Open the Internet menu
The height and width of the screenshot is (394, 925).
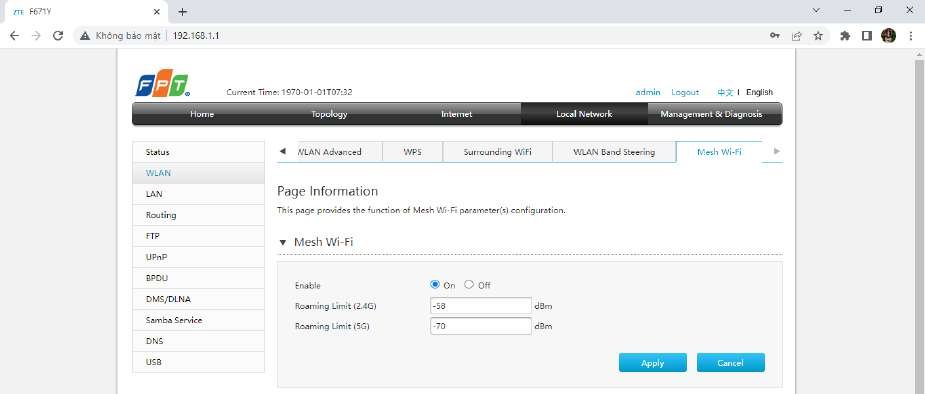[x=456, y=114]
